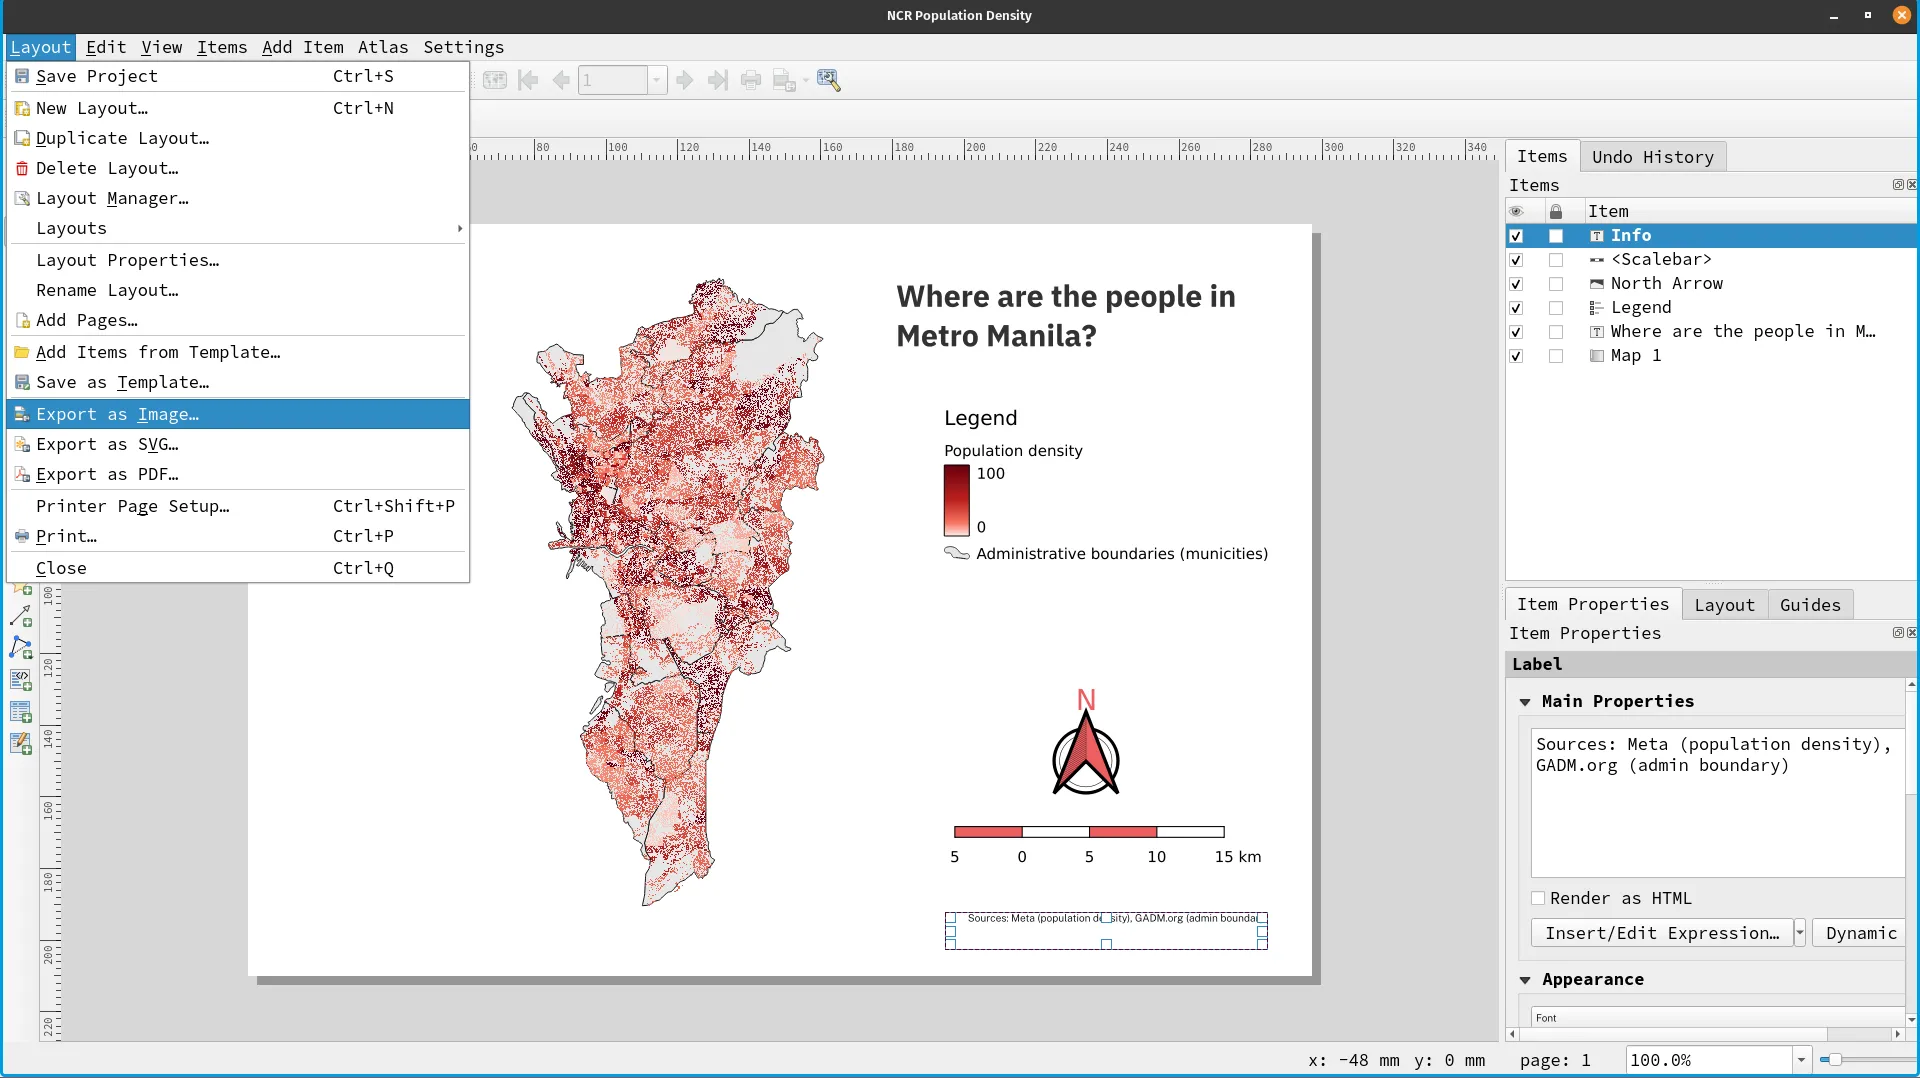Select the North Arrow item in Items list

[1667, 284]
